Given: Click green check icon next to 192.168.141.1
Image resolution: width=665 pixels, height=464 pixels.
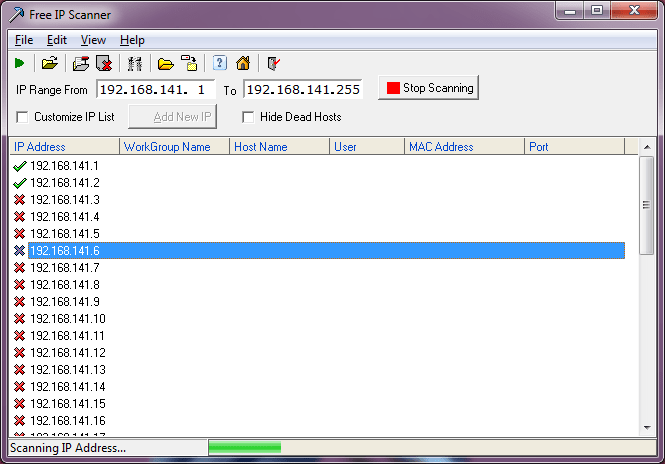Looking at the screenshot, I should point(20,166).
